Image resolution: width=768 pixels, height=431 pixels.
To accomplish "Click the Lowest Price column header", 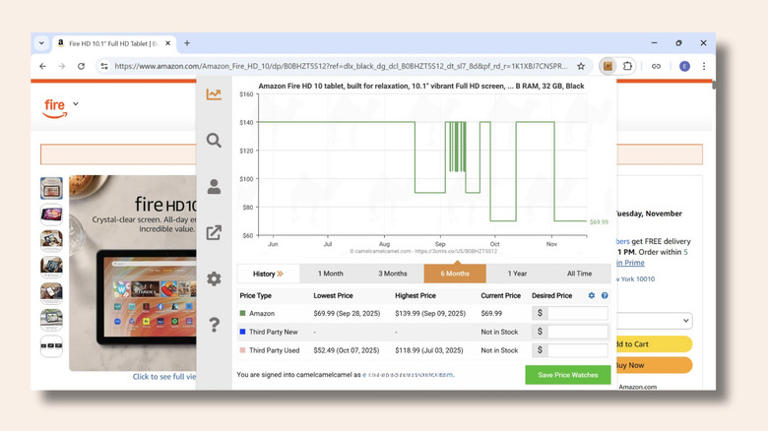I will 333,295.
